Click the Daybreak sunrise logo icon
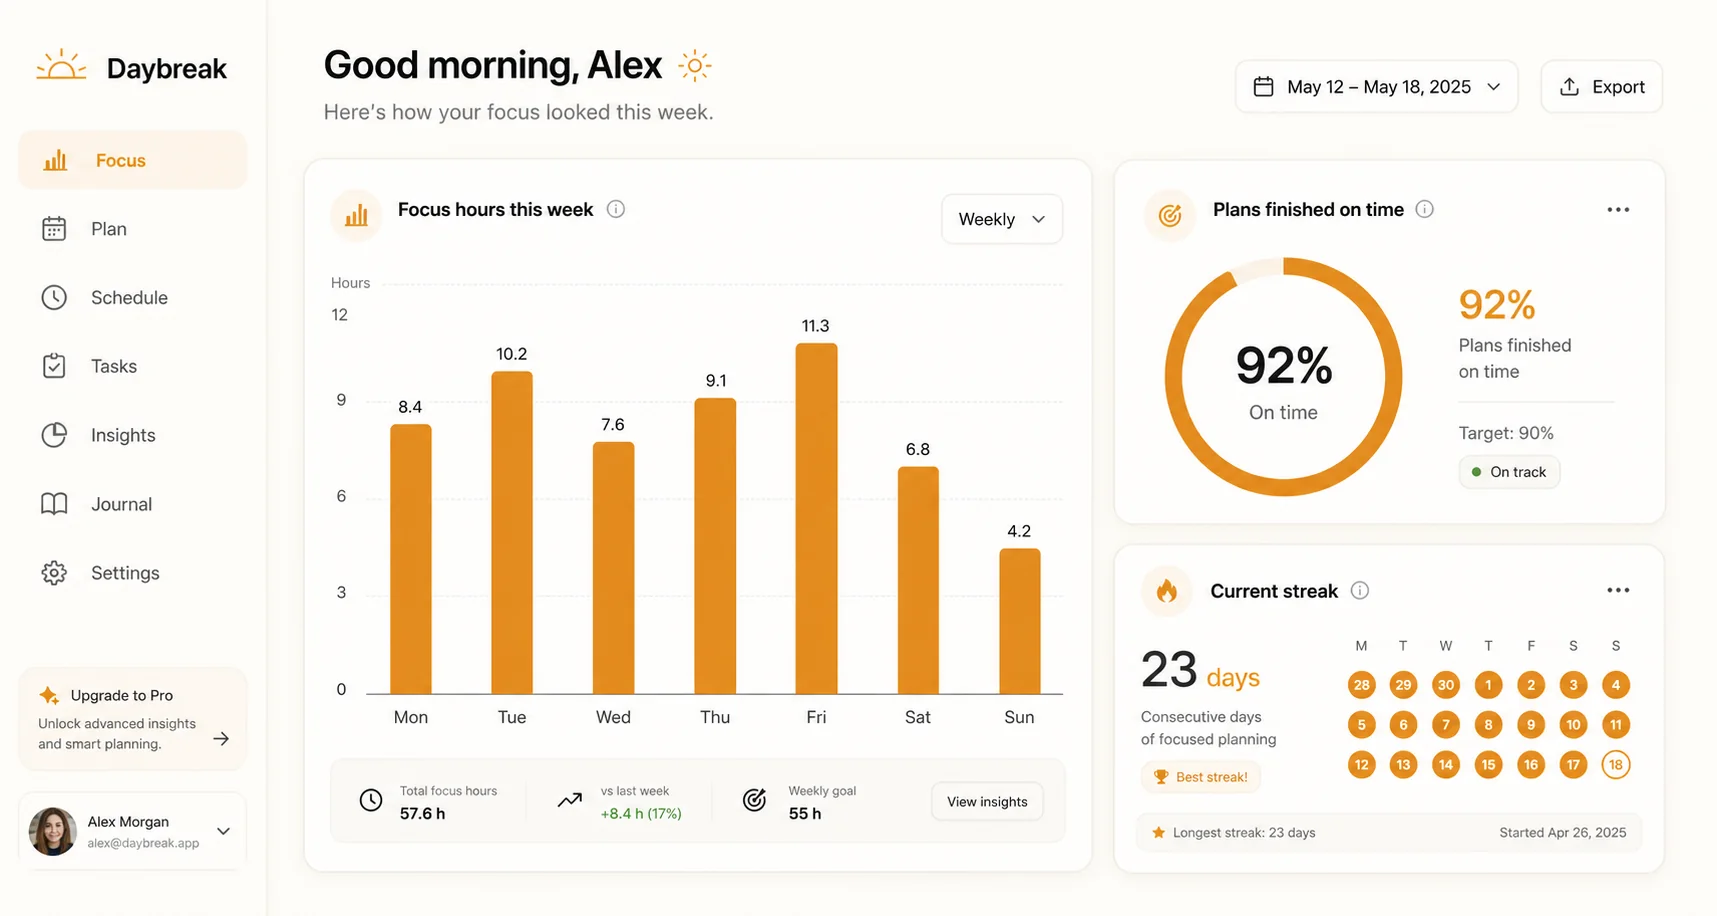The image size is (1717, 916). tap(61, 65)
